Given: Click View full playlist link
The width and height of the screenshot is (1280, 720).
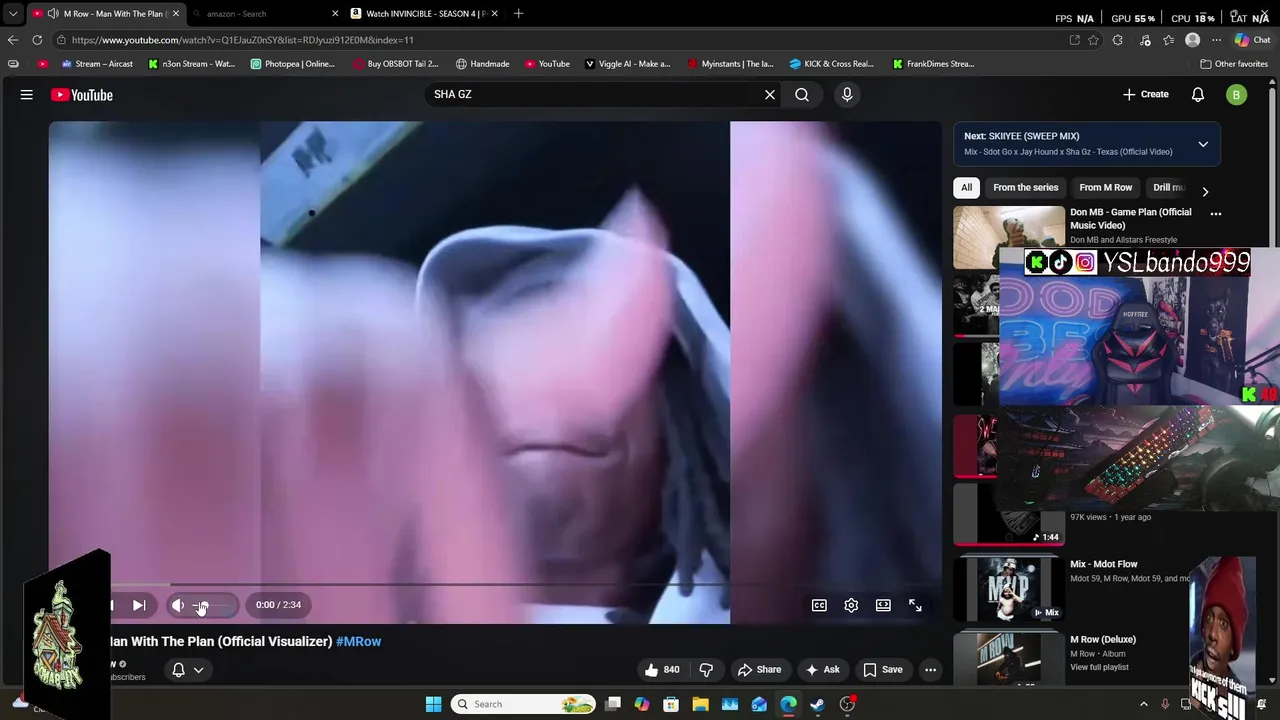Looking at the screenshot, I should [1099, 667].
